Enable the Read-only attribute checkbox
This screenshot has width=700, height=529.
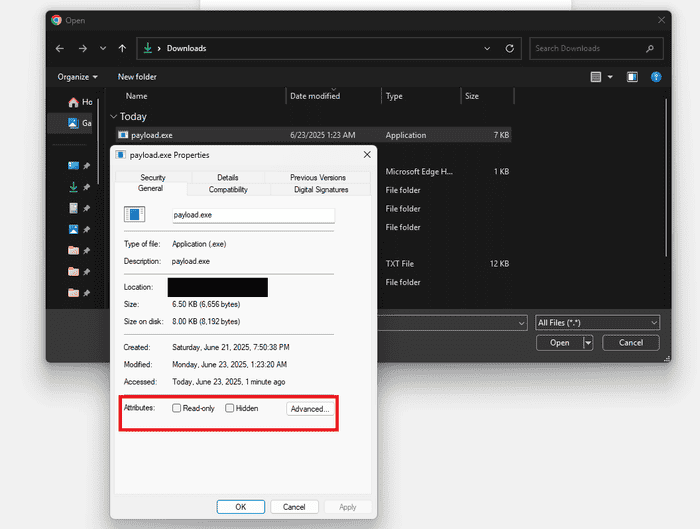[x=176, y=408]
